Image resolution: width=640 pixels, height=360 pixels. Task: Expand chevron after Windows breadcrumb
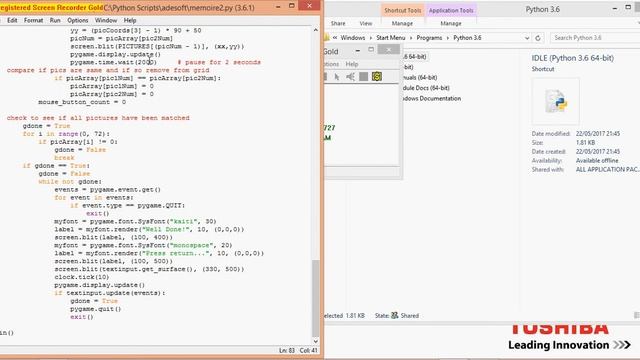(371, 38)
